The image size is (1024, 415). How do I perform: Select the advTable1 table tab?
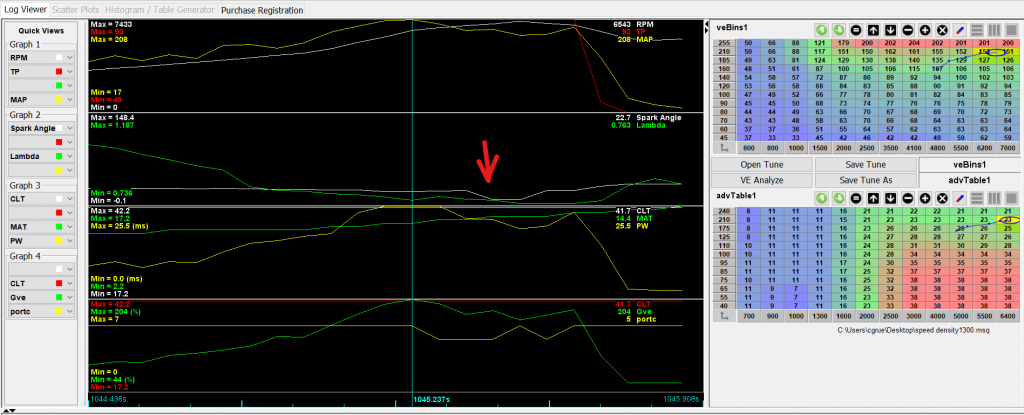pyautogui.click(x=969, y=180)
